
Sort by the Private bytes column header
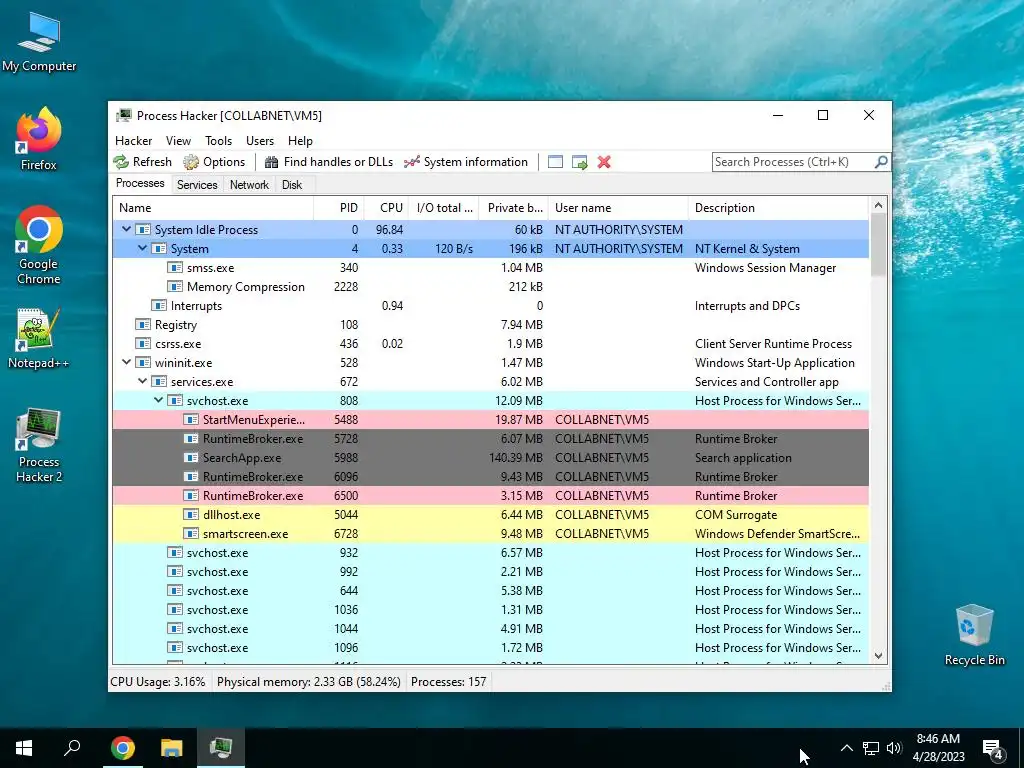513,208
